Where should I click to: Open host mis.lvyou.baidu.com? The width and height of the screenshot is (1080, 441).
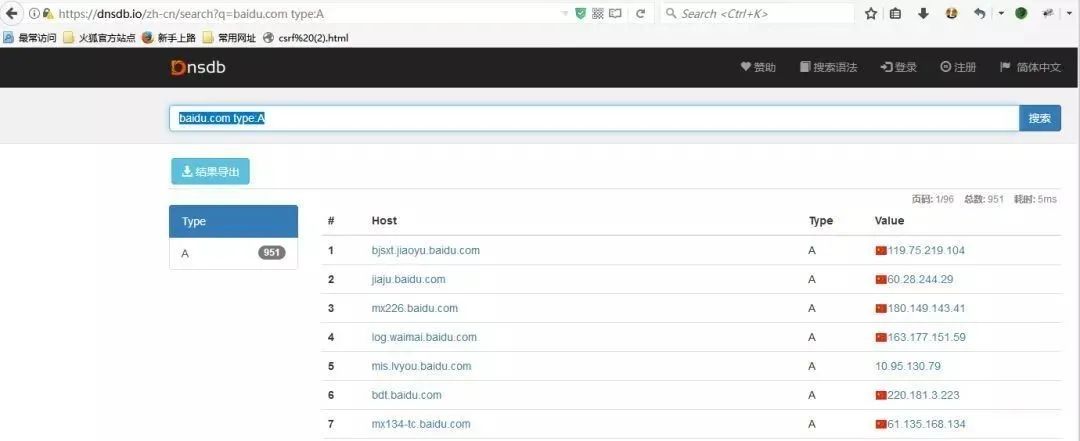coord(422,366)
